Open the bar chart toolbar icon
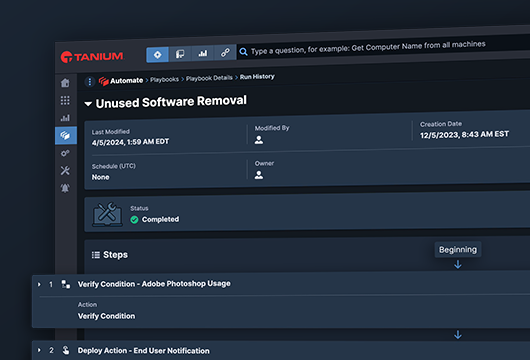This screenshot has width=530, height=360. pos(202,53)
